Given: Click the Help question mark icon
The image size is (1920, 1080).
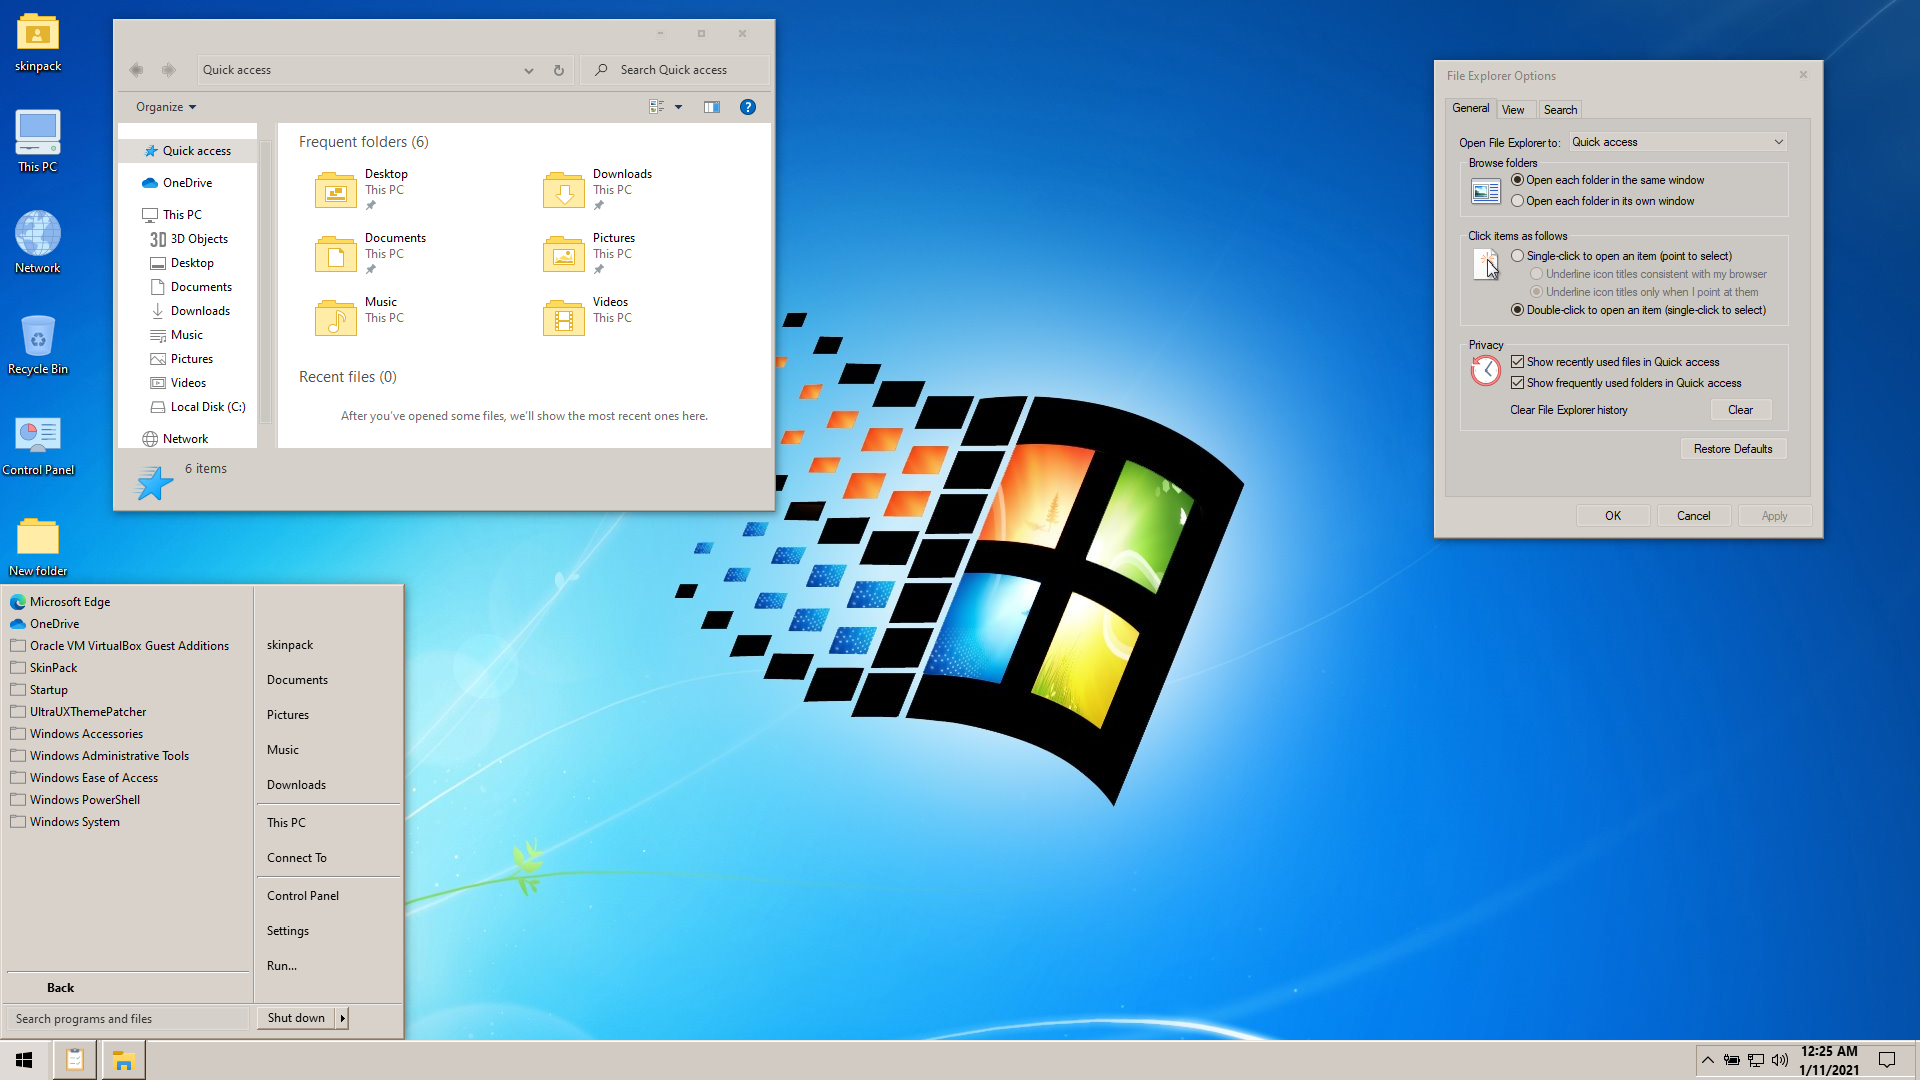Looking at the screenshot, I should pyautogui.click(x=747, y=107).
